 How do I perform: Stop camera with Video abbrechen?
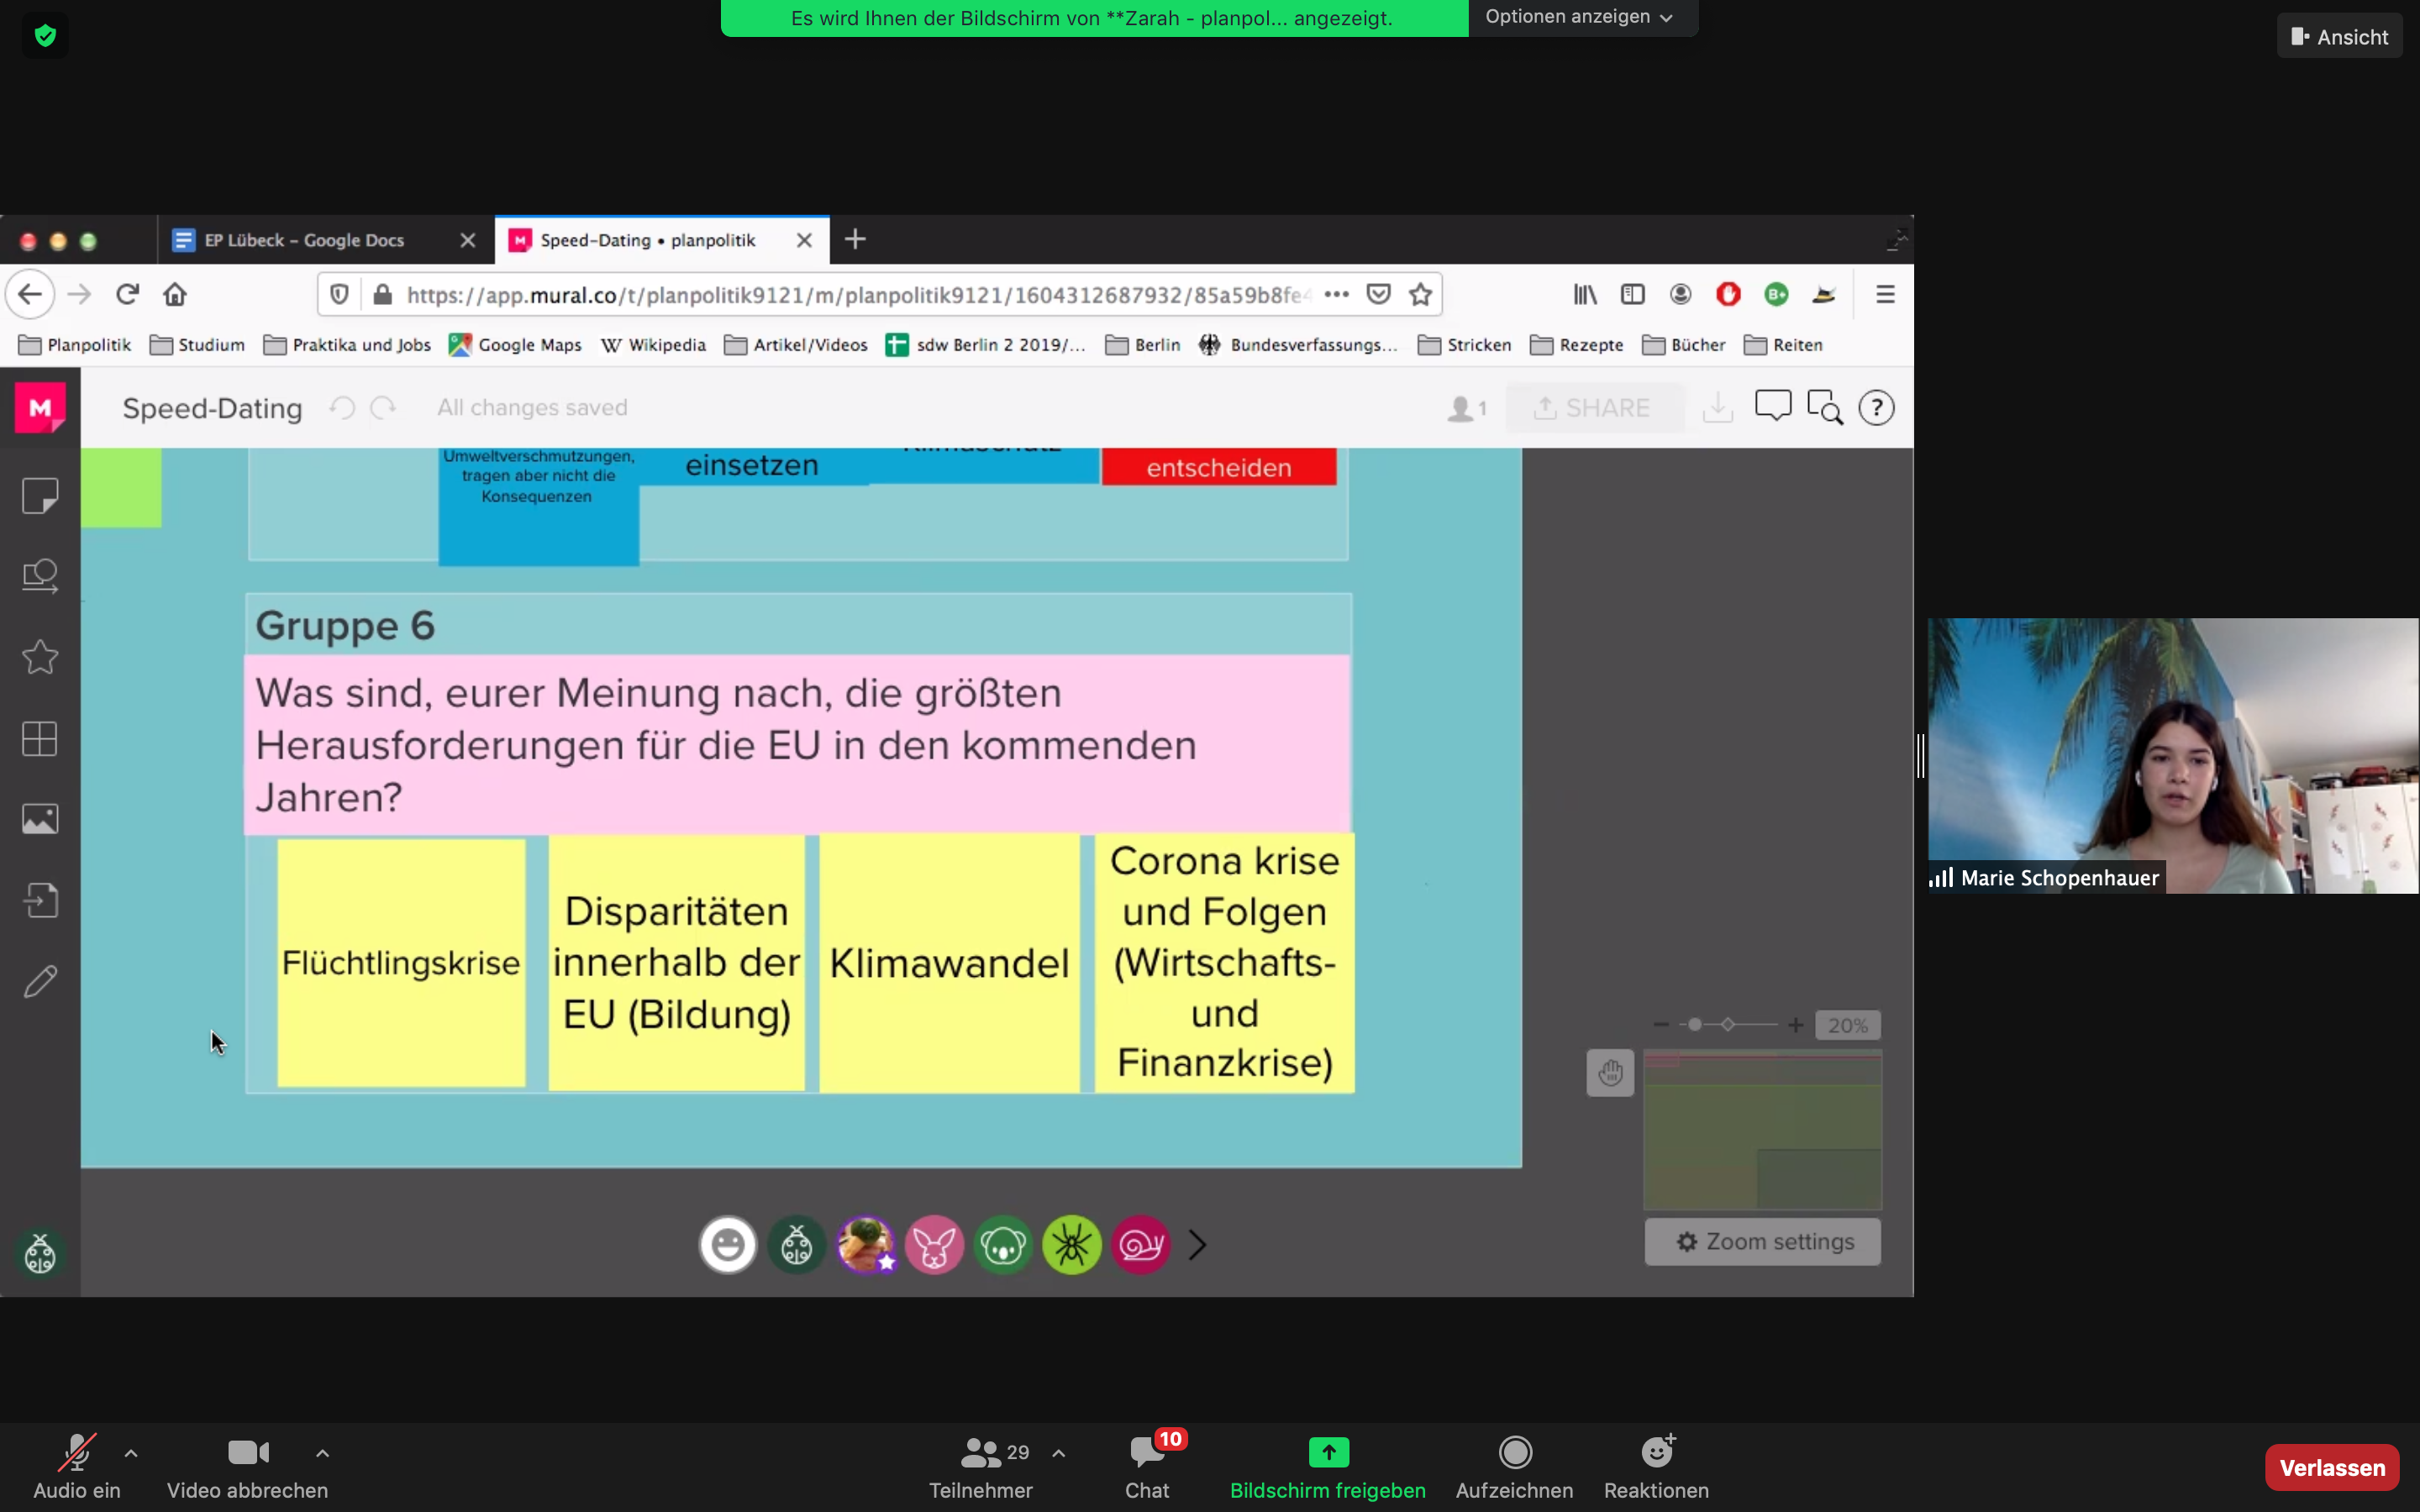(247, 1466)
